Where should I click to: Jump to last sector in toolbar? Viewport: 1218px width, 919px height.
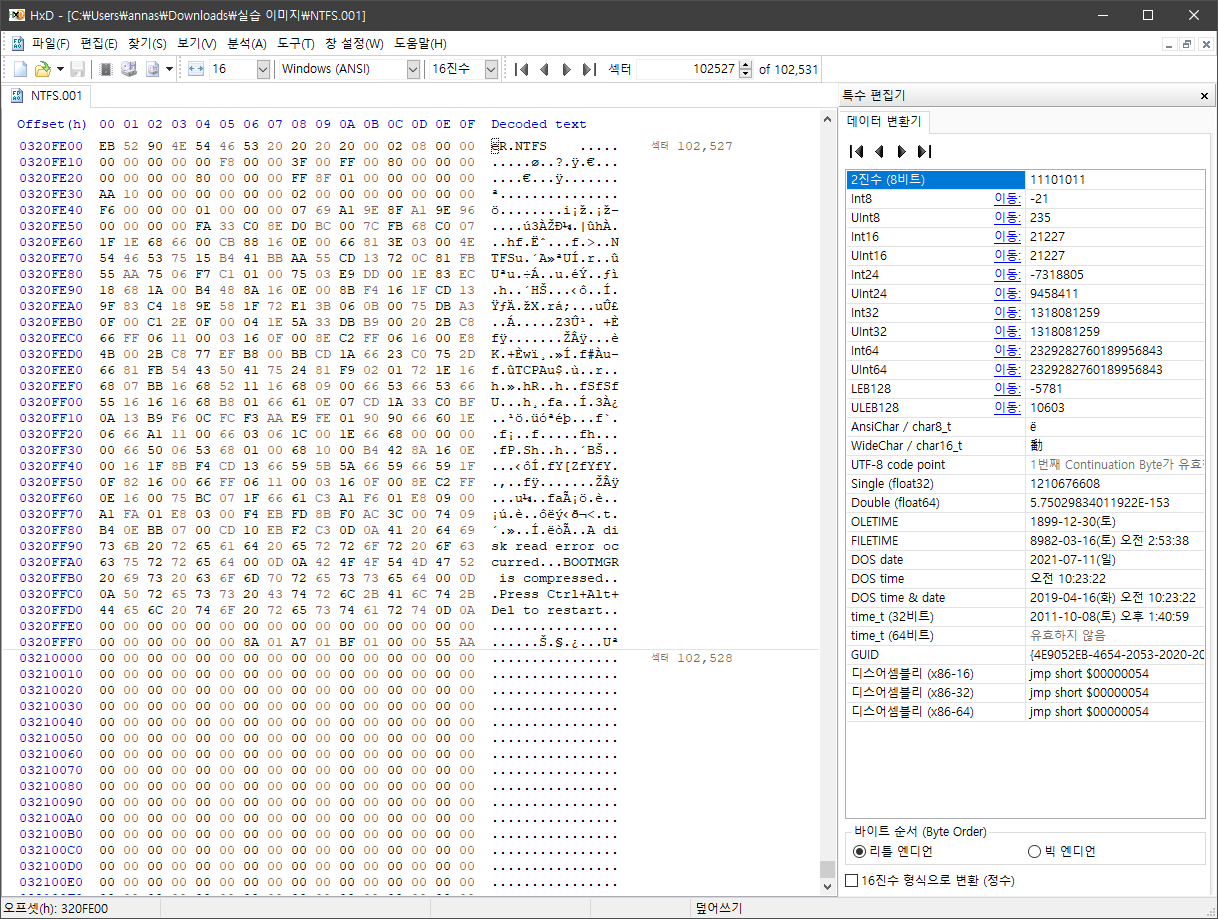(589, 69)
